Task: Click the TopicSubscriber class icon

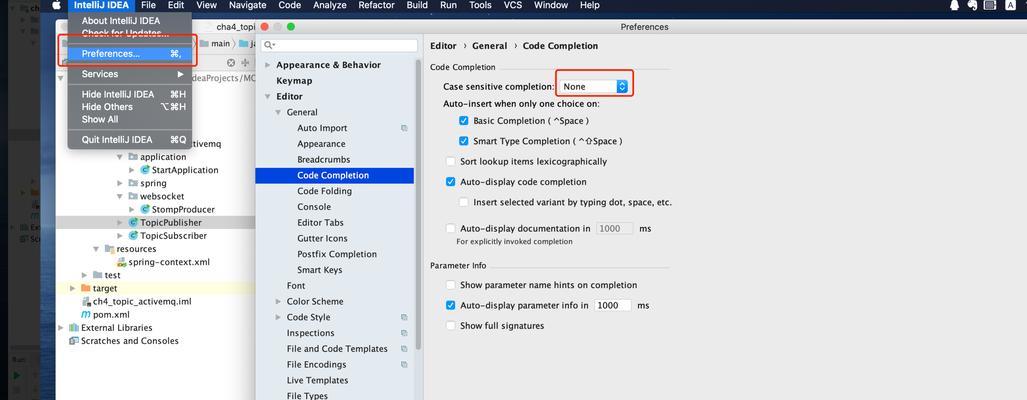Action: pyautogui.click(x=134, y=236)
